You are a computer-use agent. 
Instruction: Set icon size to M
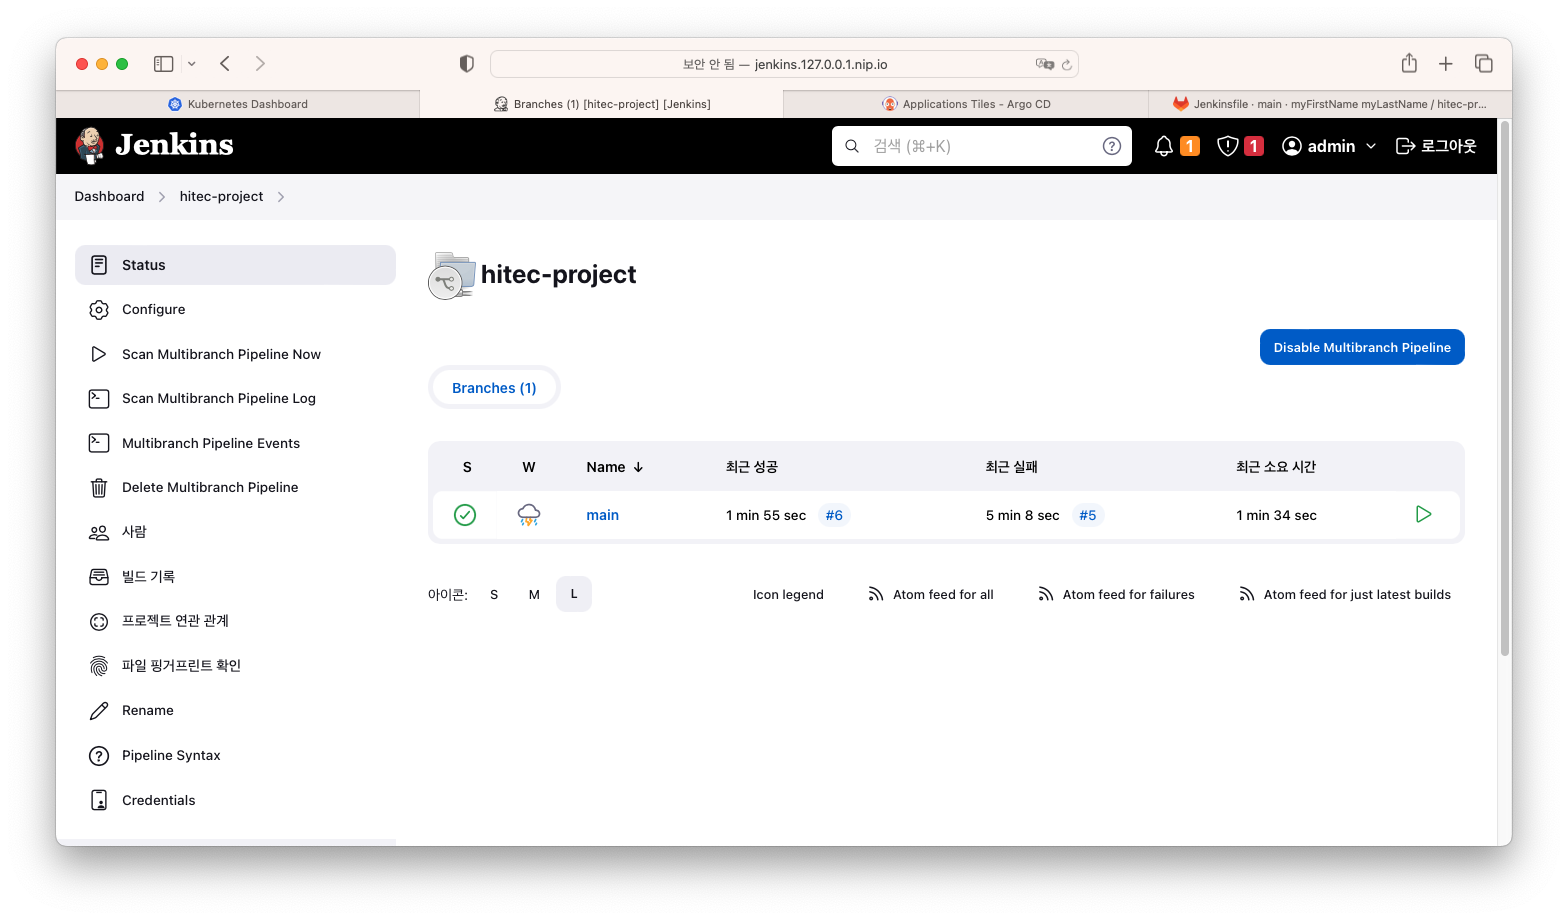coord(534,594)
